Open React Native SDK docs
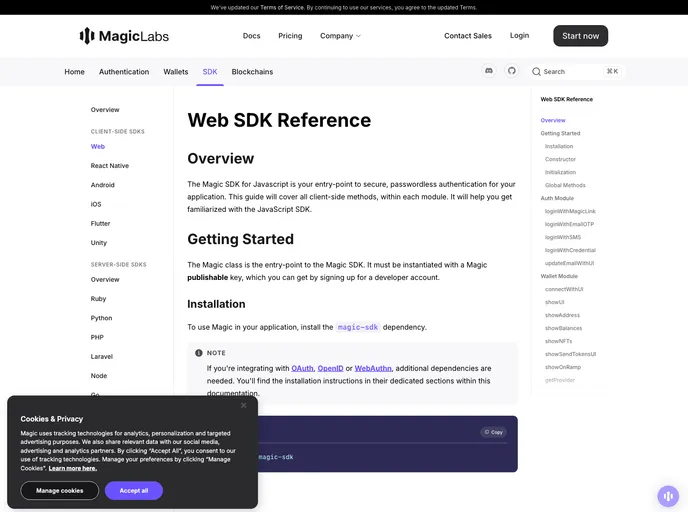688x512 pixels. (110, 166)
